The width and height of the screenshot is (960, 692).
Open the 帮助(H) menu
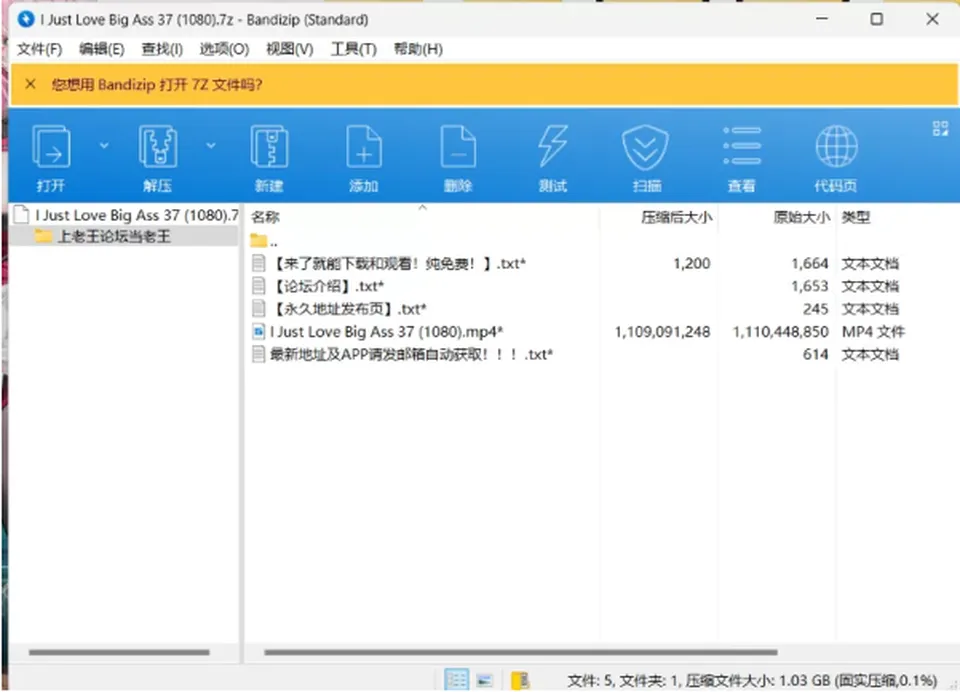point(418,49)
